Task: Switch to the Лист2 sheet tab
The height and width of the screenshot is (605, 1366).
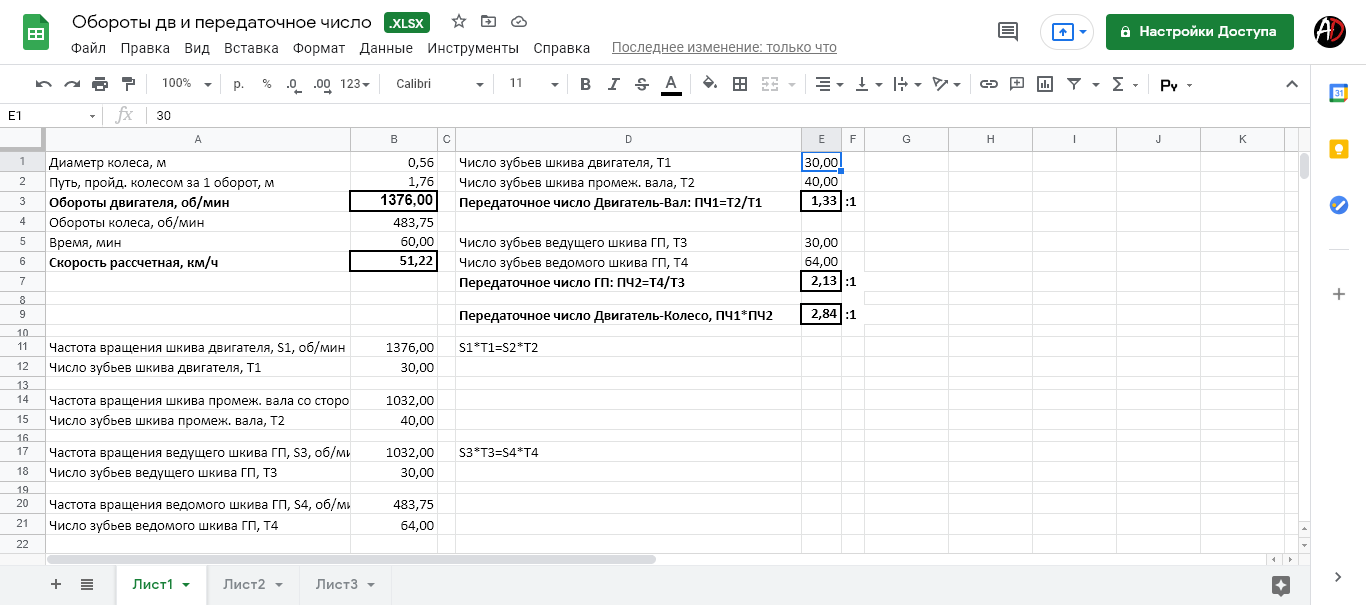Action: click(x=253, y=584)
